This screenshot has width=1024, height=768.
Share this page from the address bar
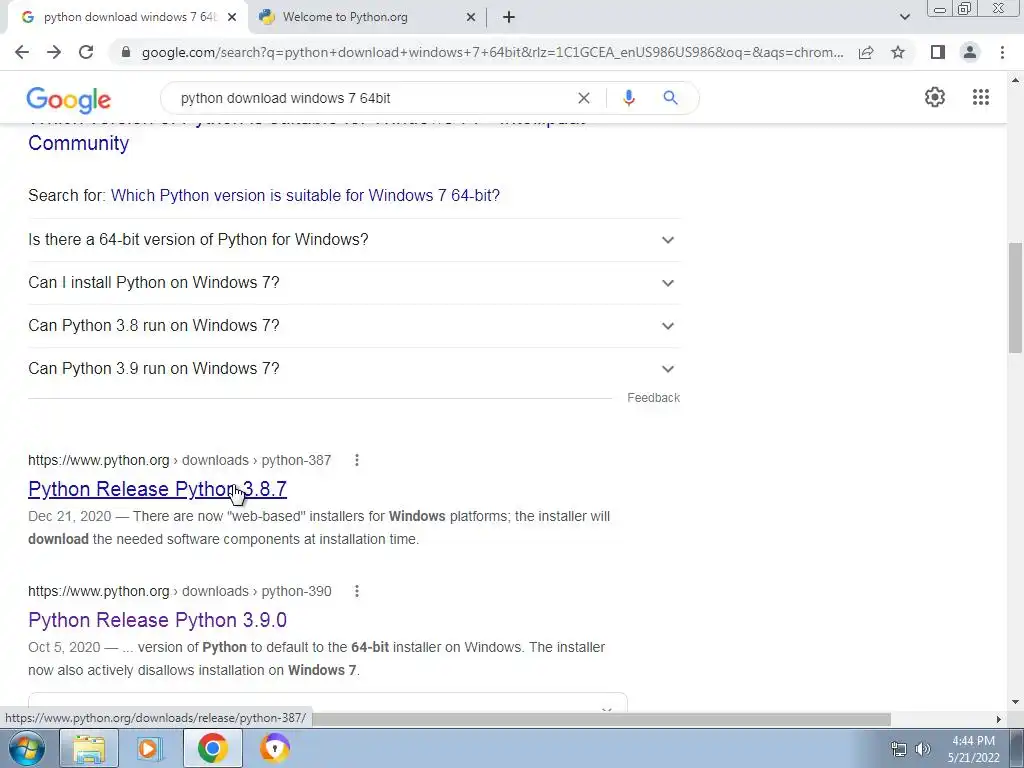pyautogui.click(x=866, y=52)
